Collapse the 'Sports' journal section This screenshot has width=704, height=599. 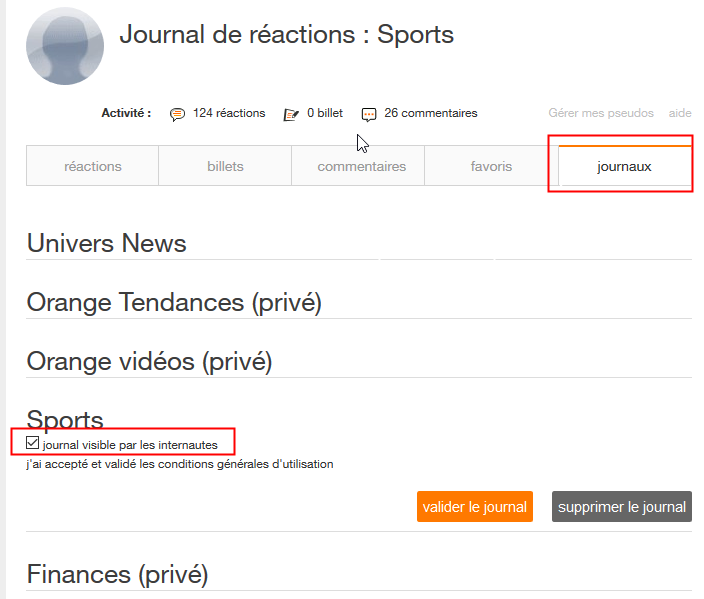click(65, 419)
